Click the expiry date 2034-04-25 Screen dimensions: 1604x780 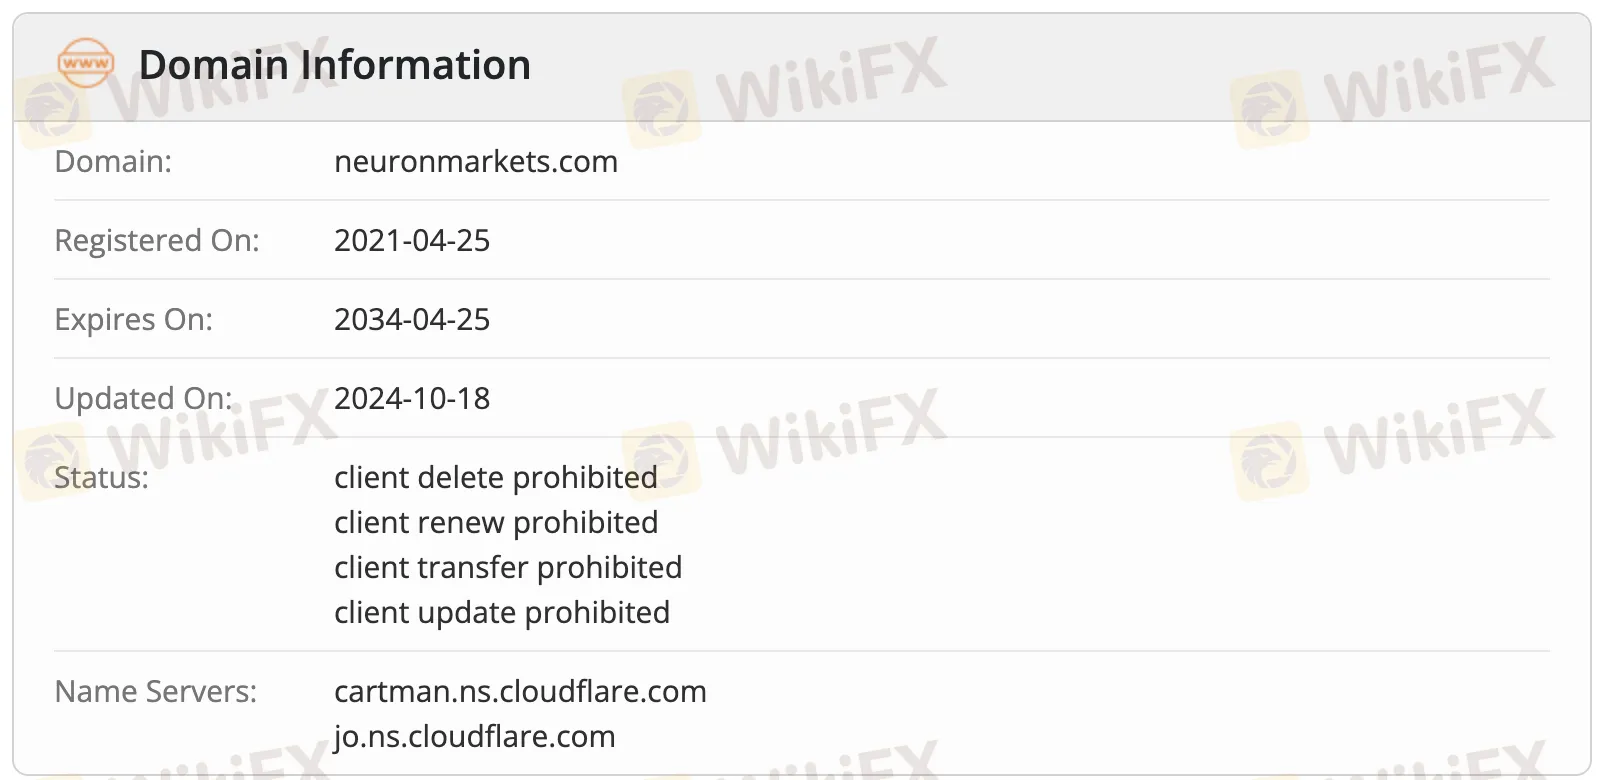coord(412,319)
